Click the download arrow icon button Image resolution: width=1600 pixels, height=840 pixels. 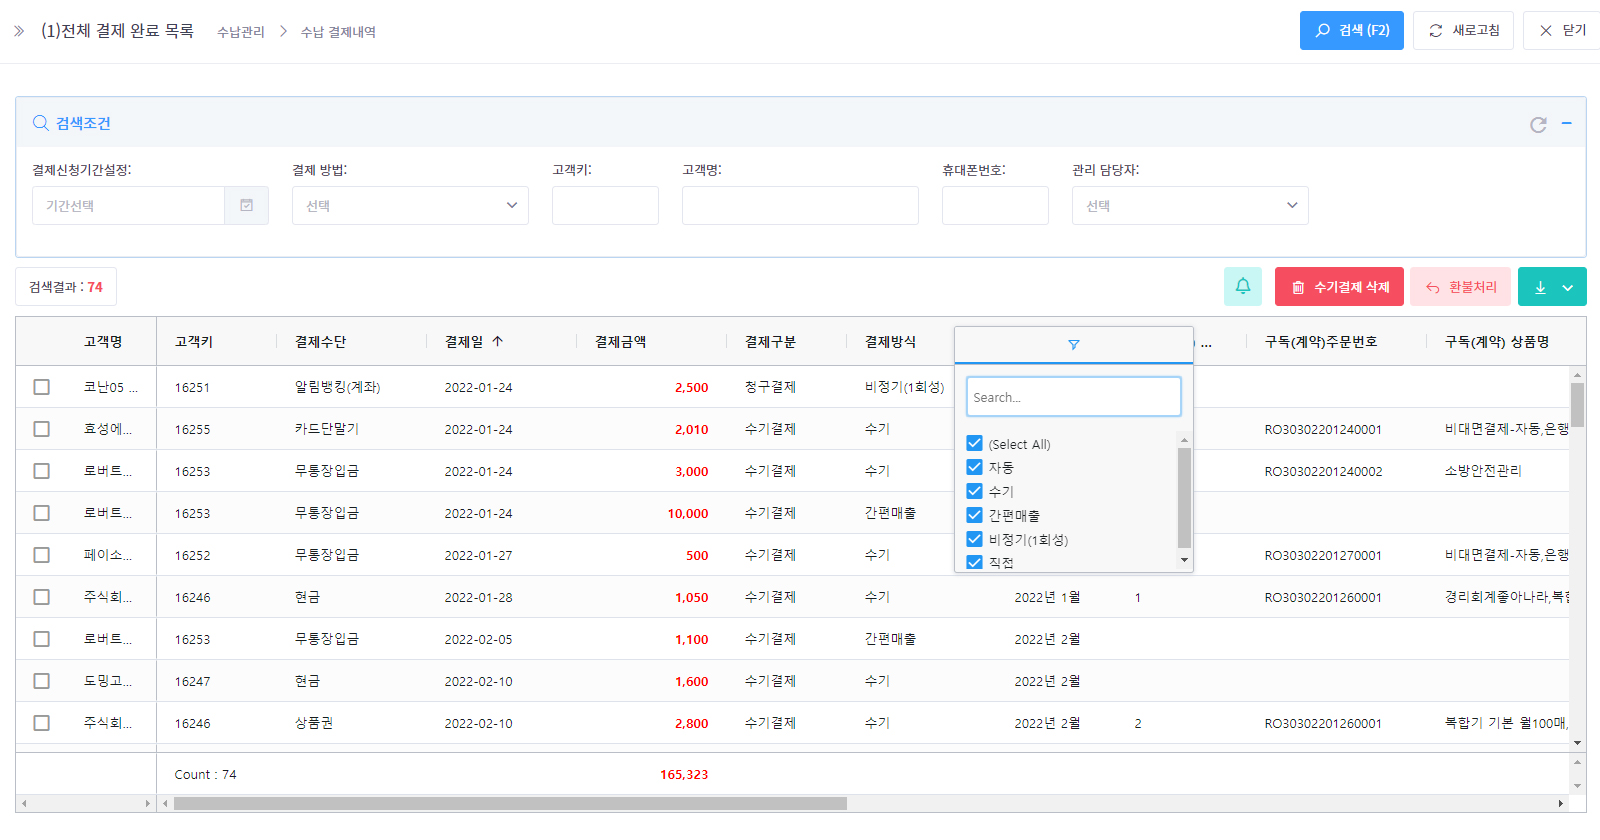tap(1540, 287)
